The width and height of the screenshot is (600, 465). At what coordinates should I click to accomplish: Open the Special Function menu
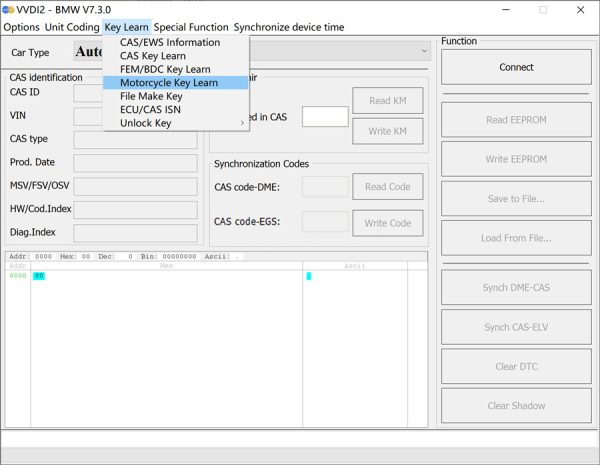[x=190, y=27]
